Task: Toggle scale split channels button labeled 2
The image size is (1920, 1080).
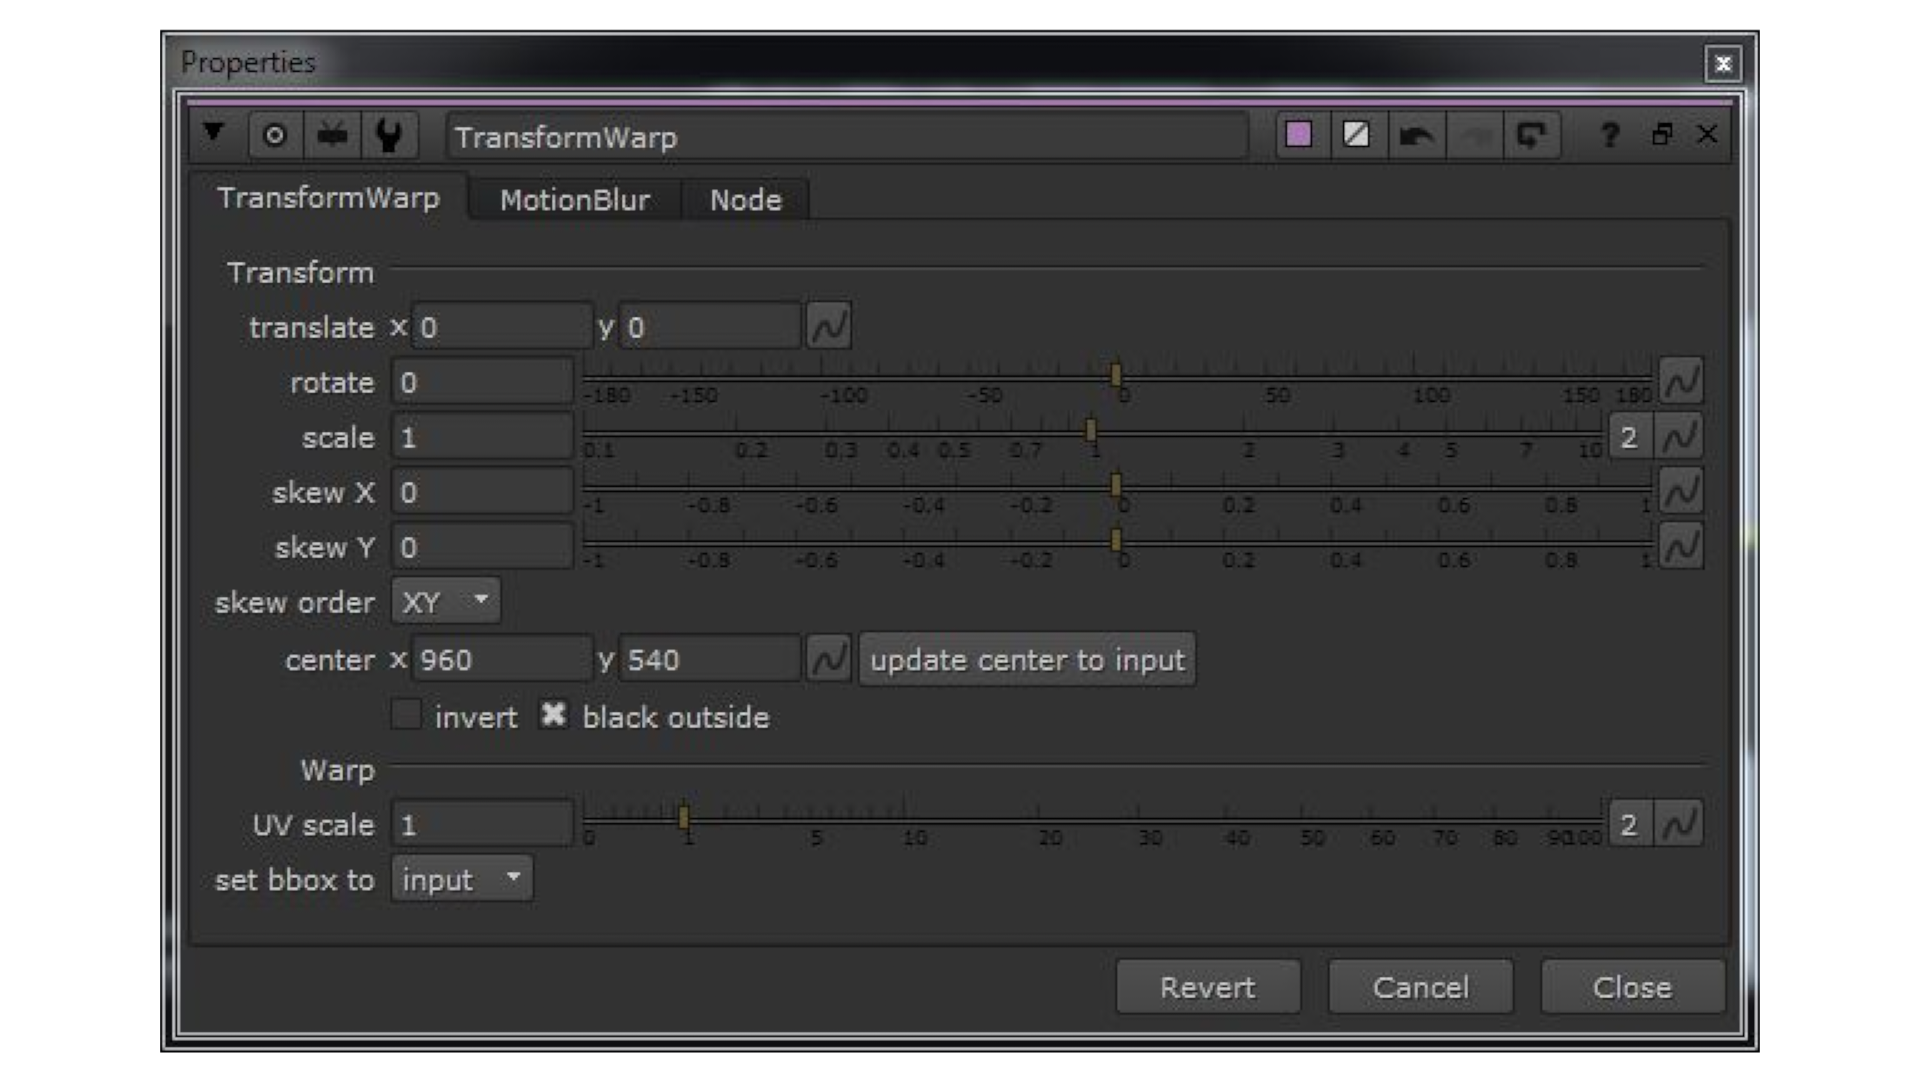Action: pos(1629,437)
